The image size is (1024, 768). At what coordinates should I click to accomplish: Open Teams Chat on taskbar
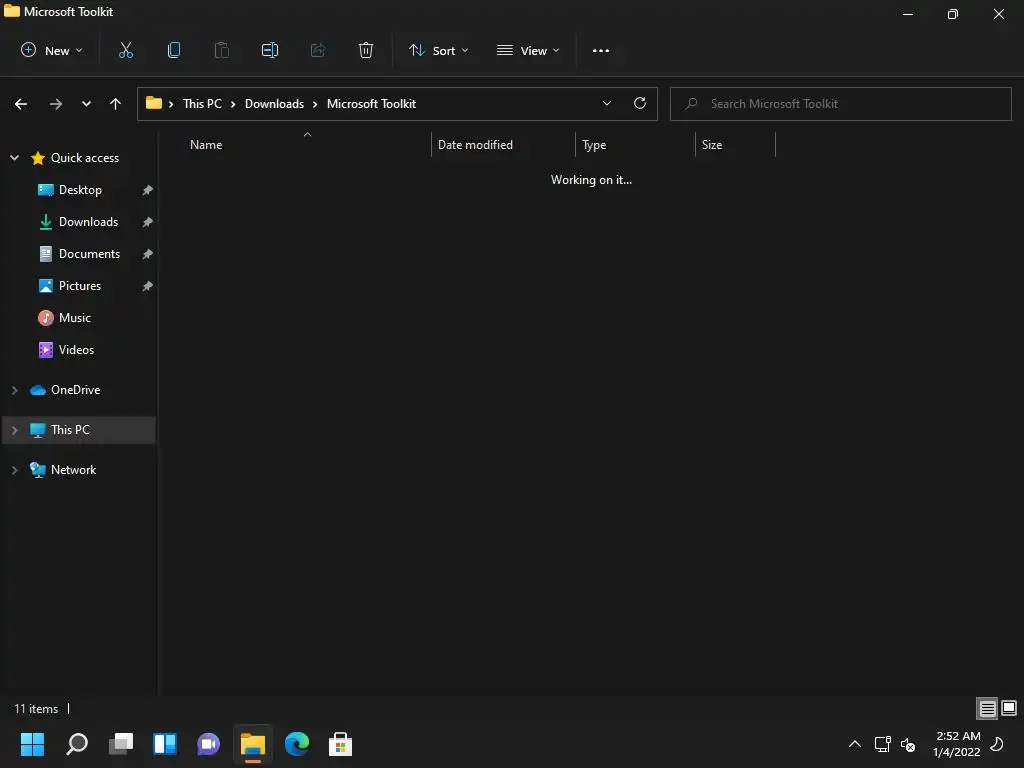pyautogui.click(x=208, y=744)
